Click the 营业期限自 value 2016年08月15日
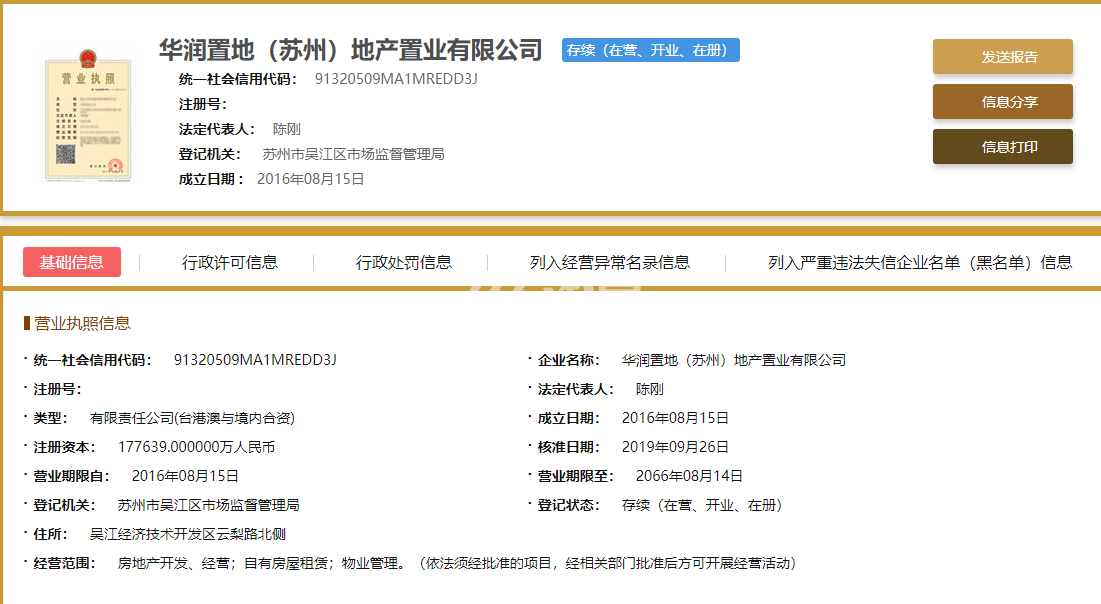 [185, 475]
